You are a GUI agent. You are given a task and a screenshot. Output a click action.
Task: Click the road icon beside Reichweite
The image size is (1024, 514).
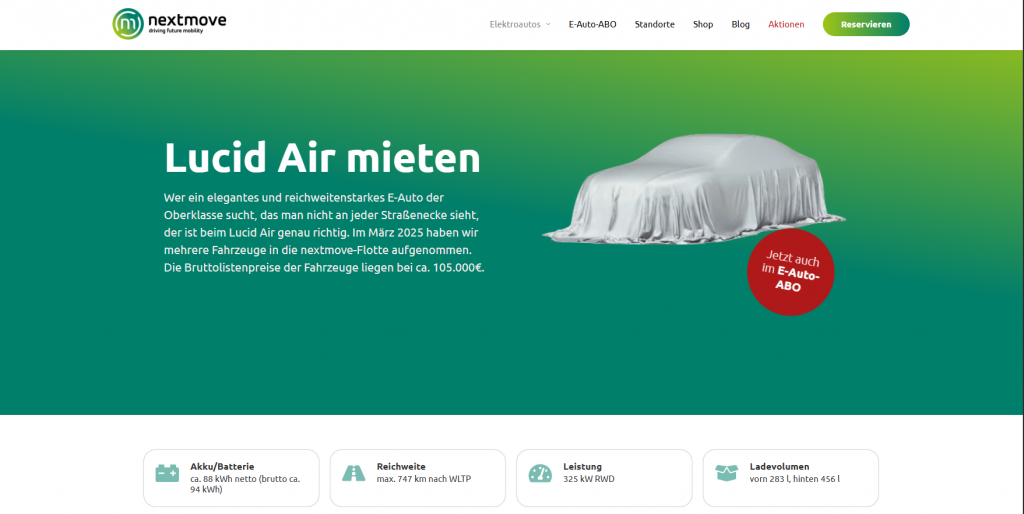[354, 473]
